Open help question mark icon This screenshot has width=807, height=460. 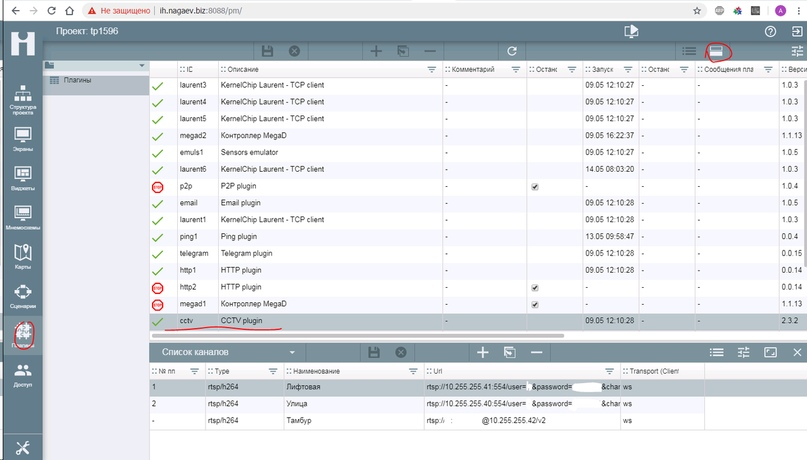point(770,31)
